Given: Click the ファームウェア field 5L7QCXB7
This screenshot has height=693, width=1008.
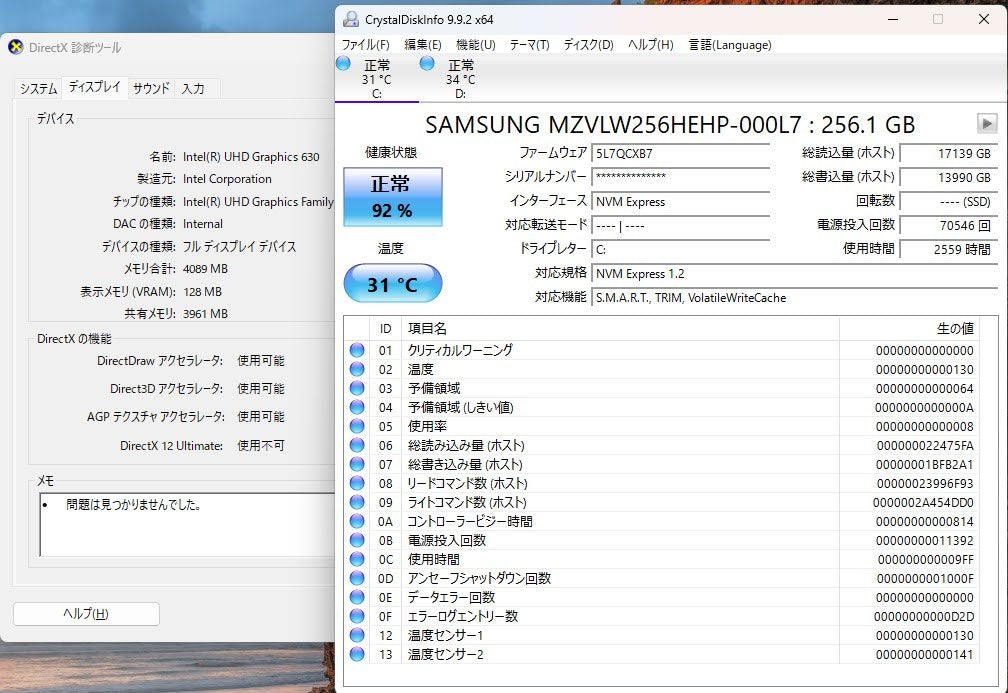Looking at the screenshot, I should click(680, 154).
